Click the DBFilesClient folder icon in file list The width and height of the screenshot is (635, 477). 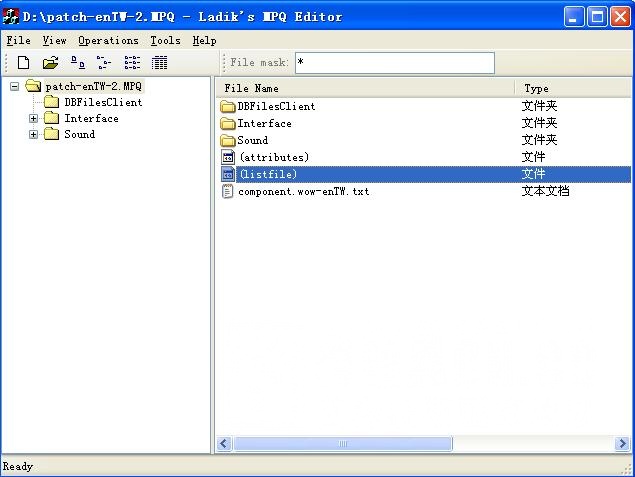click(x=228, y=106)
